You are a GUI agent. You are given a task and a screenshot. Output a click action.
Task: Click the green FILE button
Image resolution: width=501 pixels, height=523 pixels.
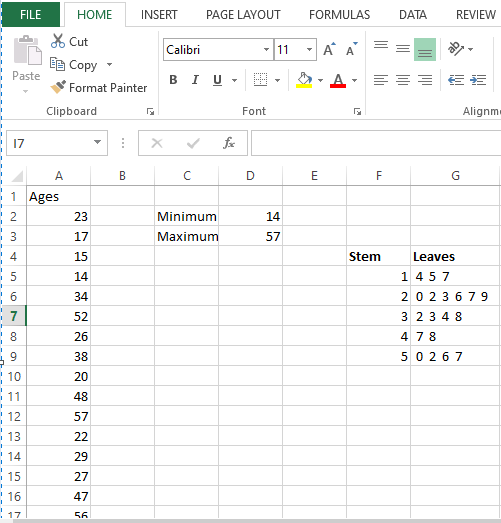coord(31,14)
